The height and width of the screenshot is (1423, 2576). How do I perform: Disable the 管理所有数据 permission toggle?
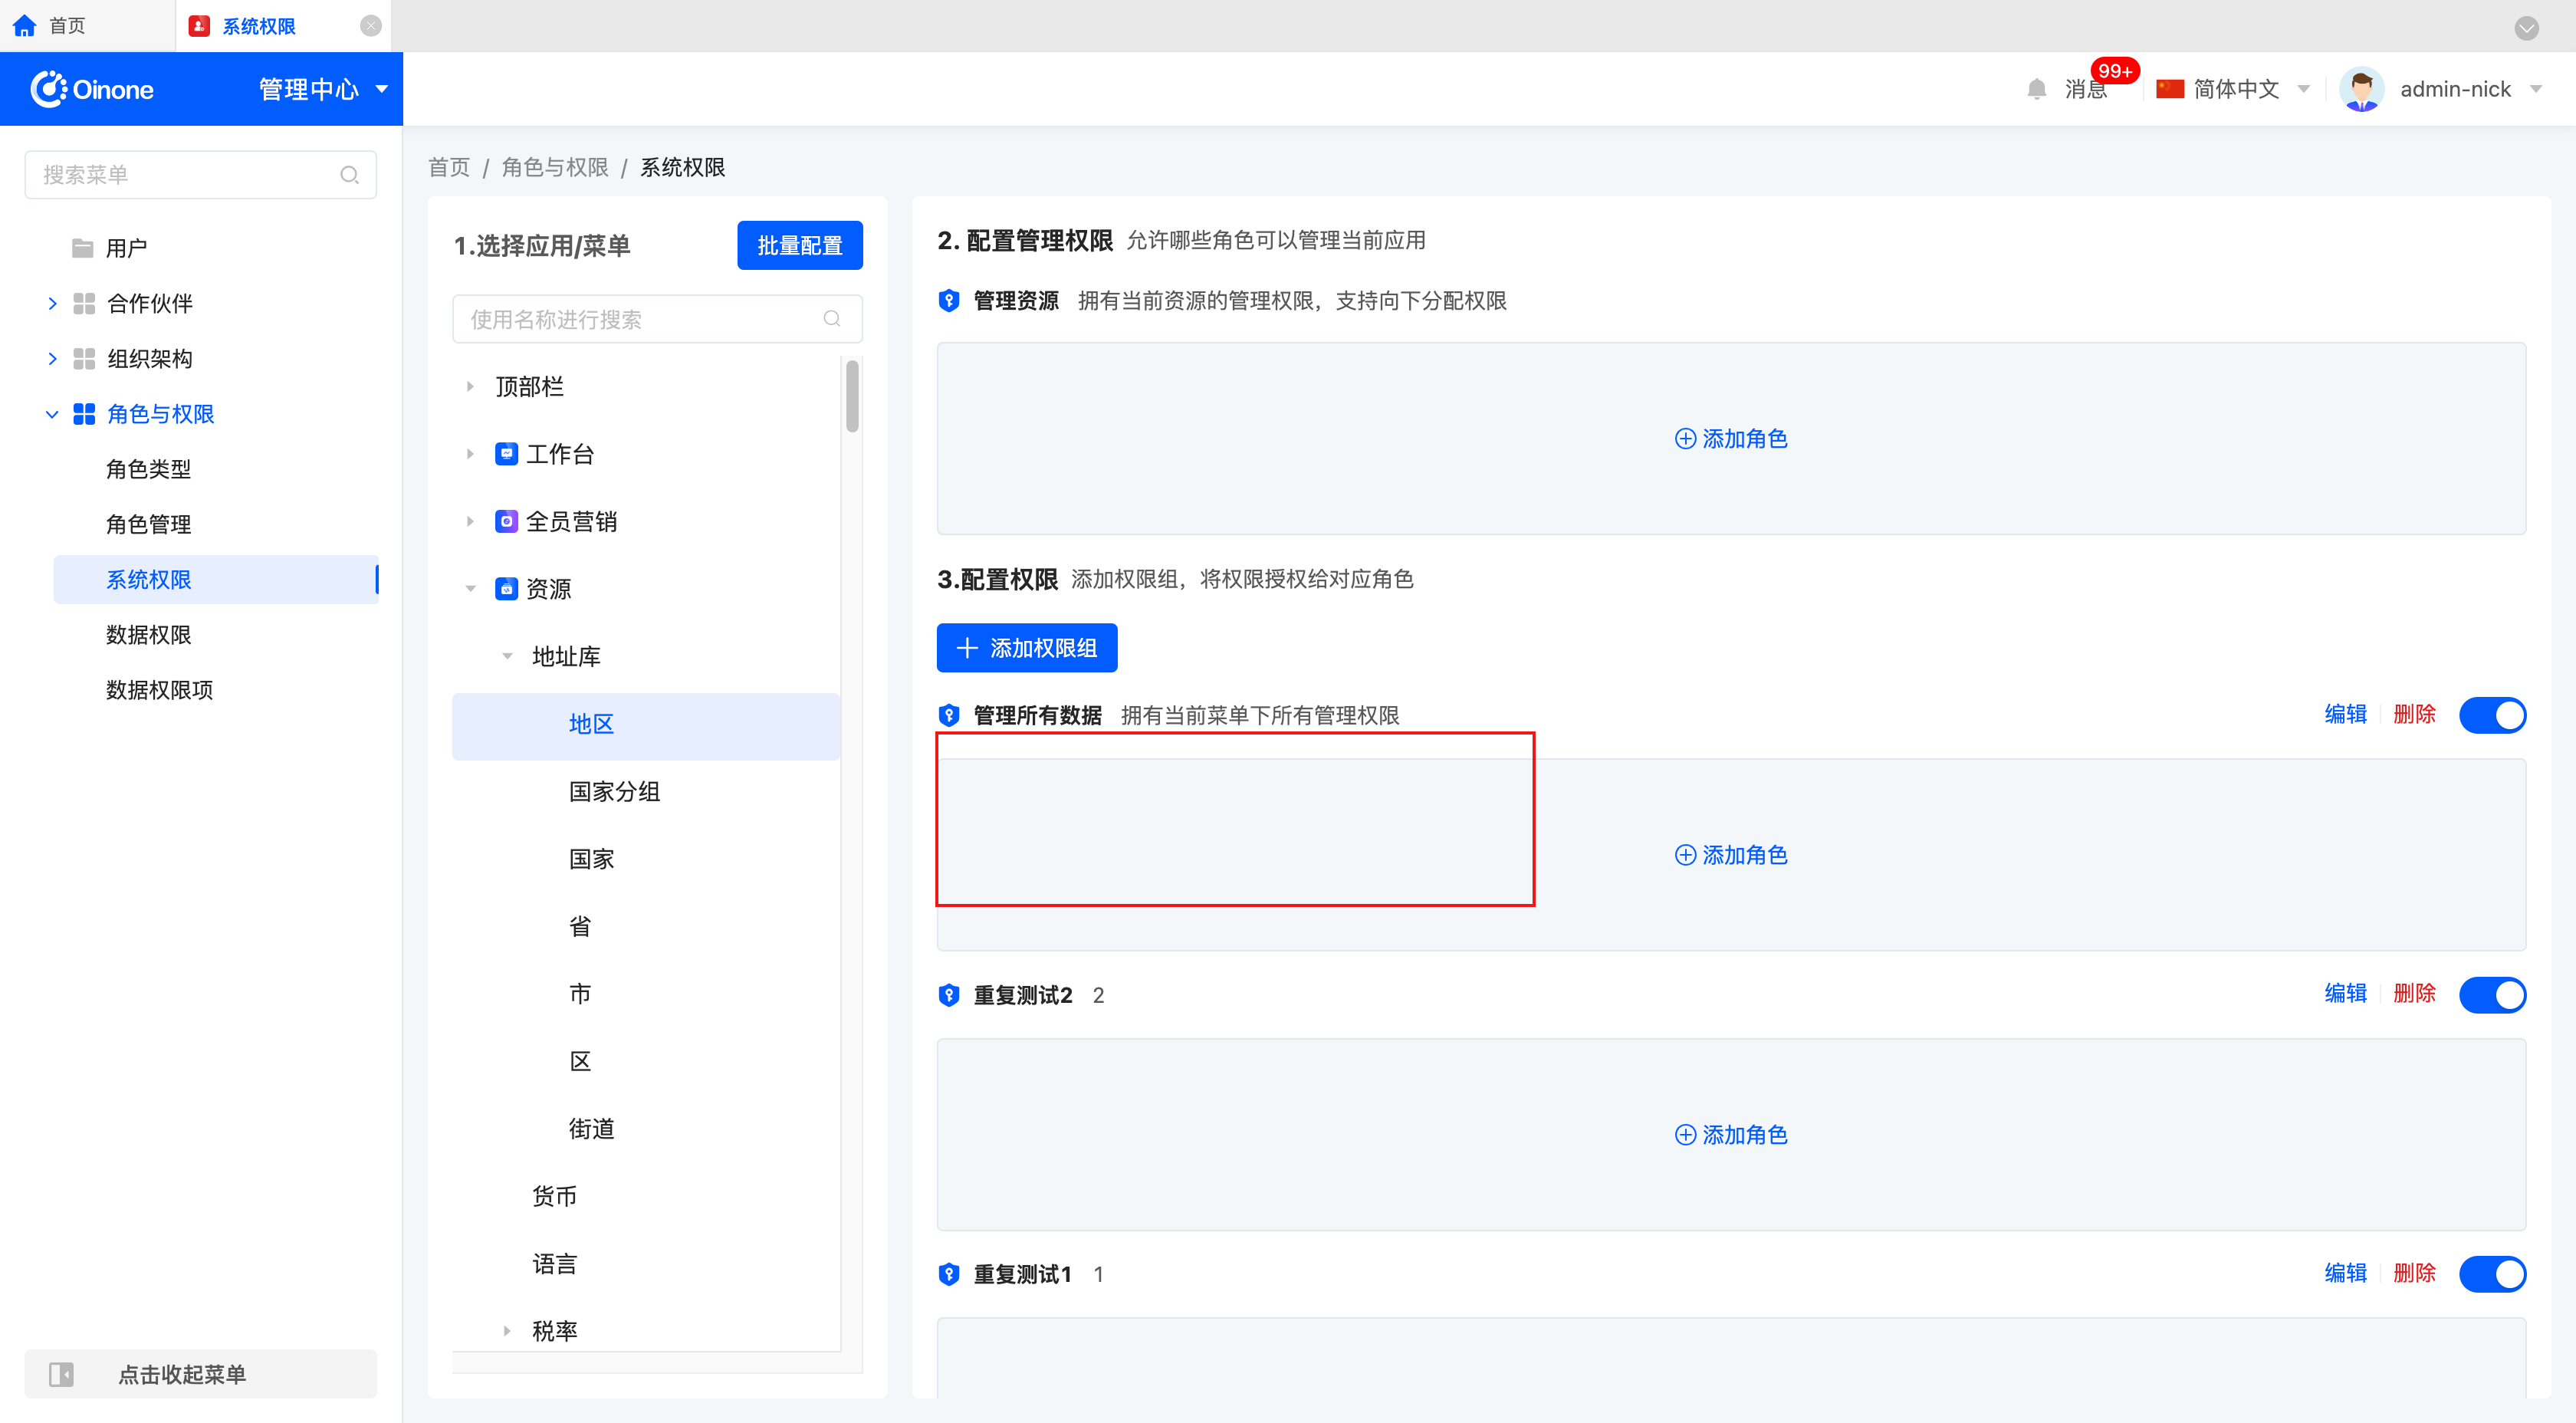(x=2492, y=715)
